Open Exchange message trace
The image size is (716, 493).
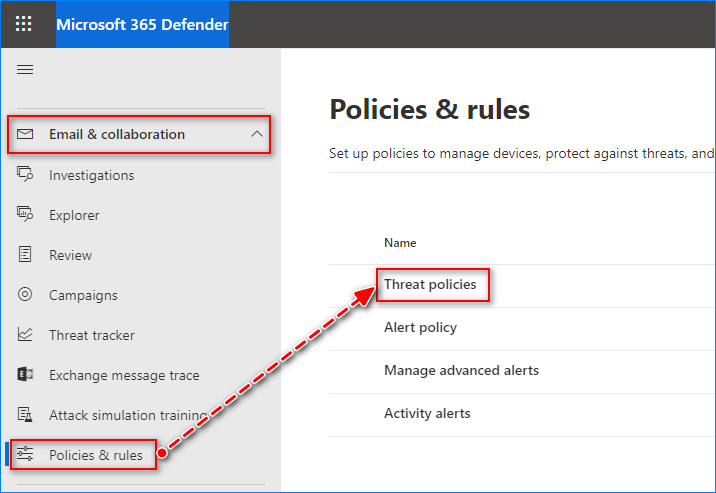pos(124,375)
